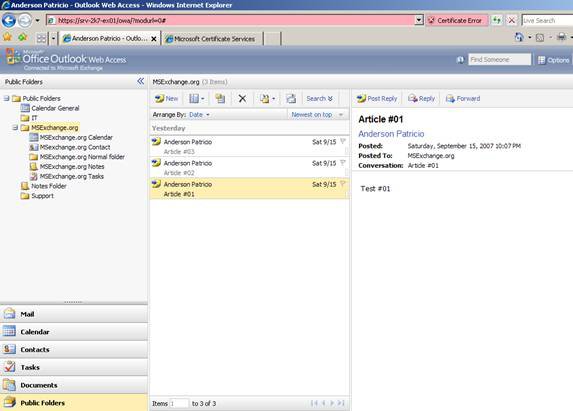Image resolution: width=573 pixels, height=411 pixels.
Task: Click the Check messages icon in the toolbar
Action: coord(291,99)
